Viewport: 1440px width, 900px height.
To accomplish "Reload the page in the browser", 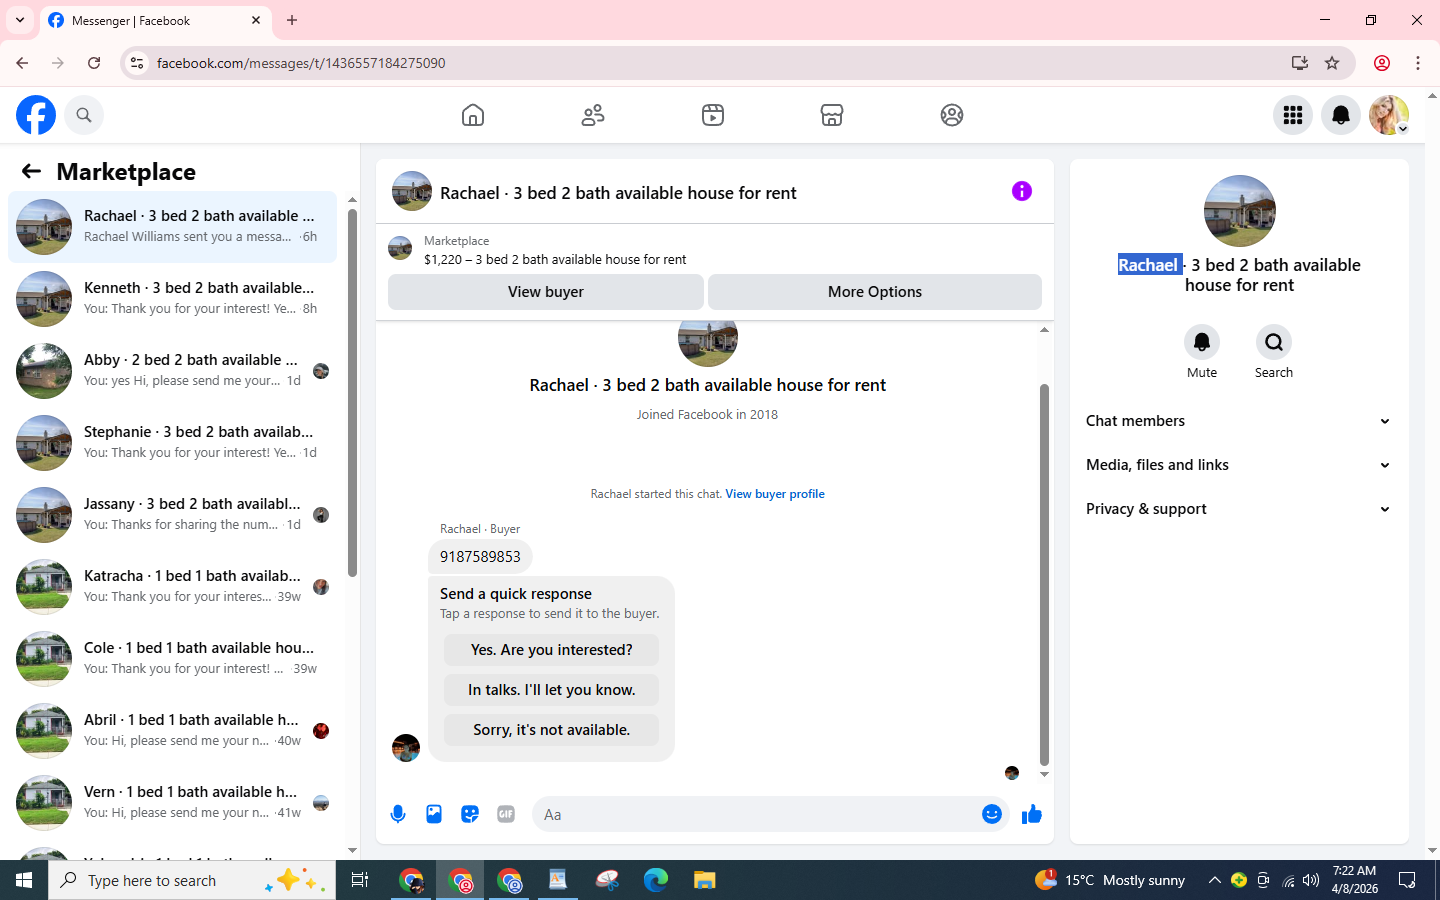I will coord(94,63).
